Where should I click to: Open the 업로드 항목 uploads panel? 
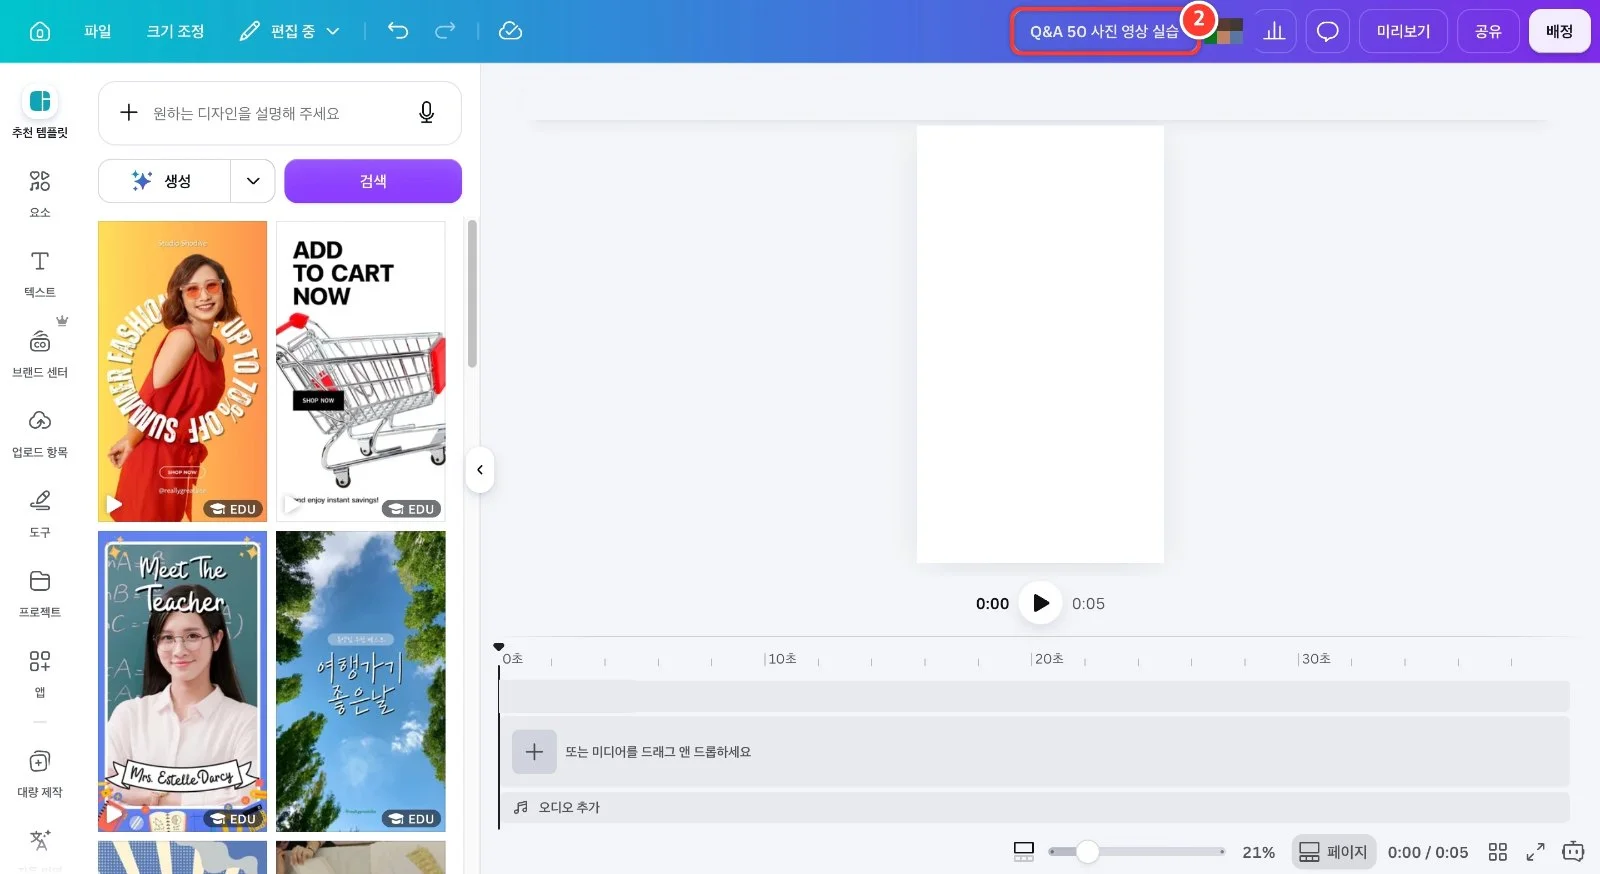[x=40, y=433]
